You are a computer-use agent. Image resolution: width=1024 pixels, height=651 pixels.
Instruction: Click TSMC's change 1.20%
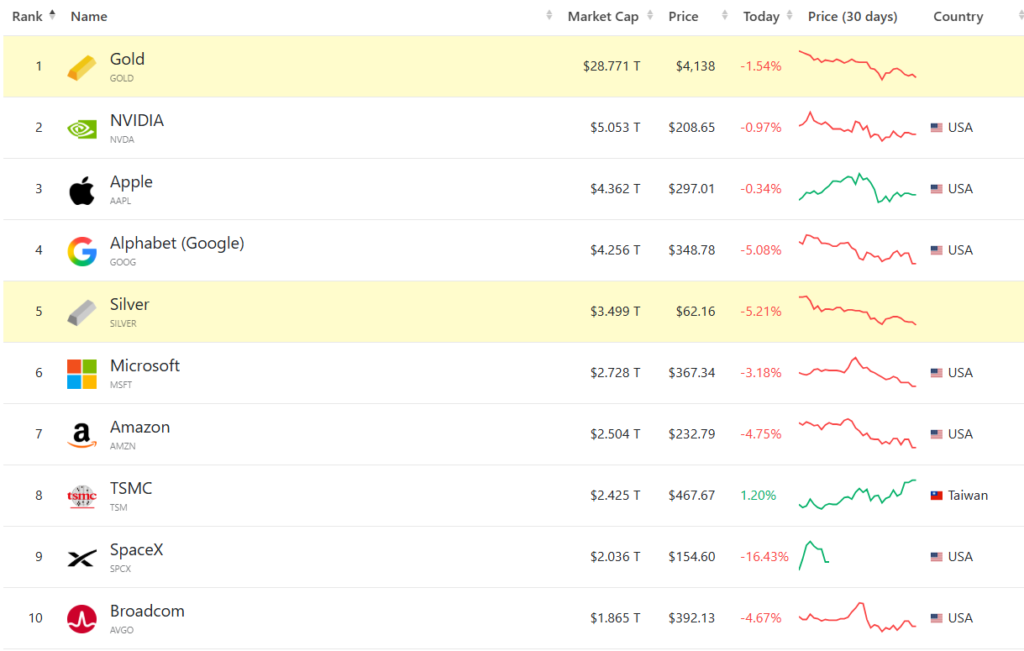coord(758,496)
